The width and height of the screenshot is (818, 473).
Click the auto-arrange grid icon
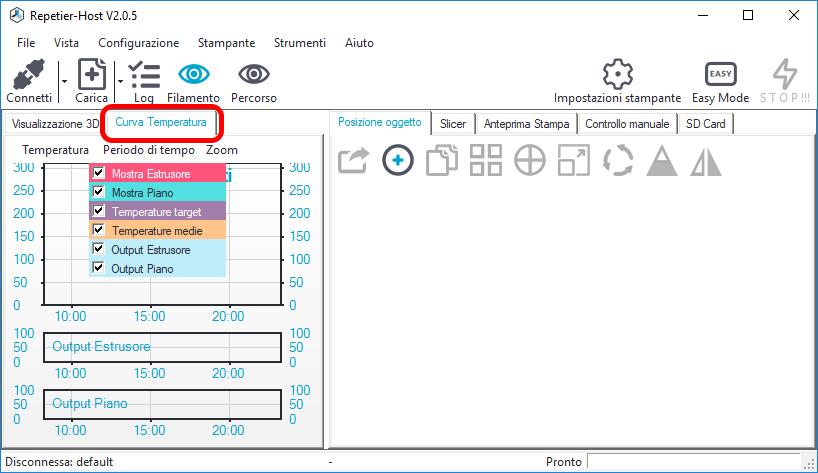486,160
